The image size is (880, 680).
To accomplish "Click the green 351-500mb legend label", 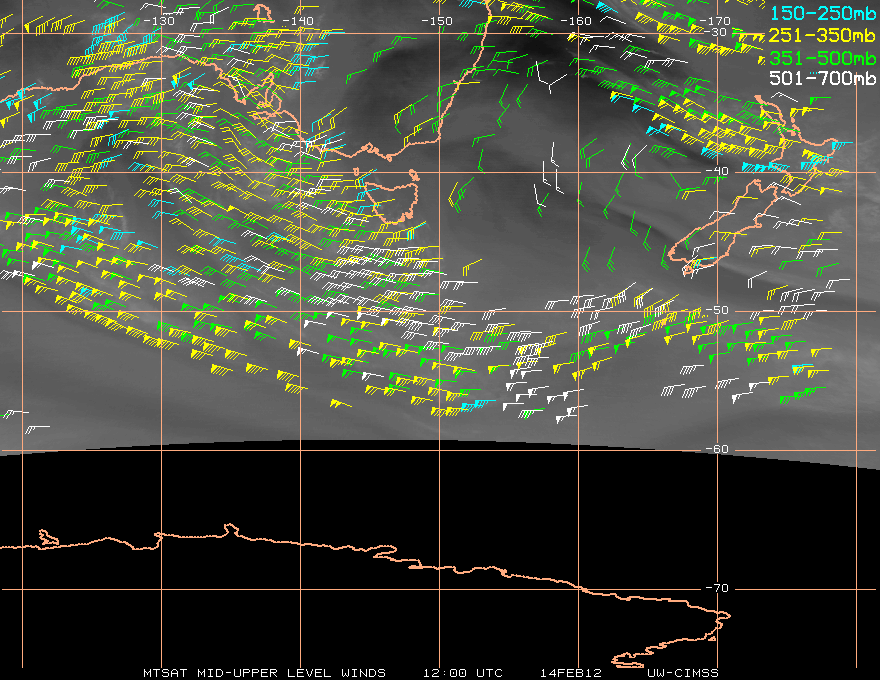I will tap(822, 58).
